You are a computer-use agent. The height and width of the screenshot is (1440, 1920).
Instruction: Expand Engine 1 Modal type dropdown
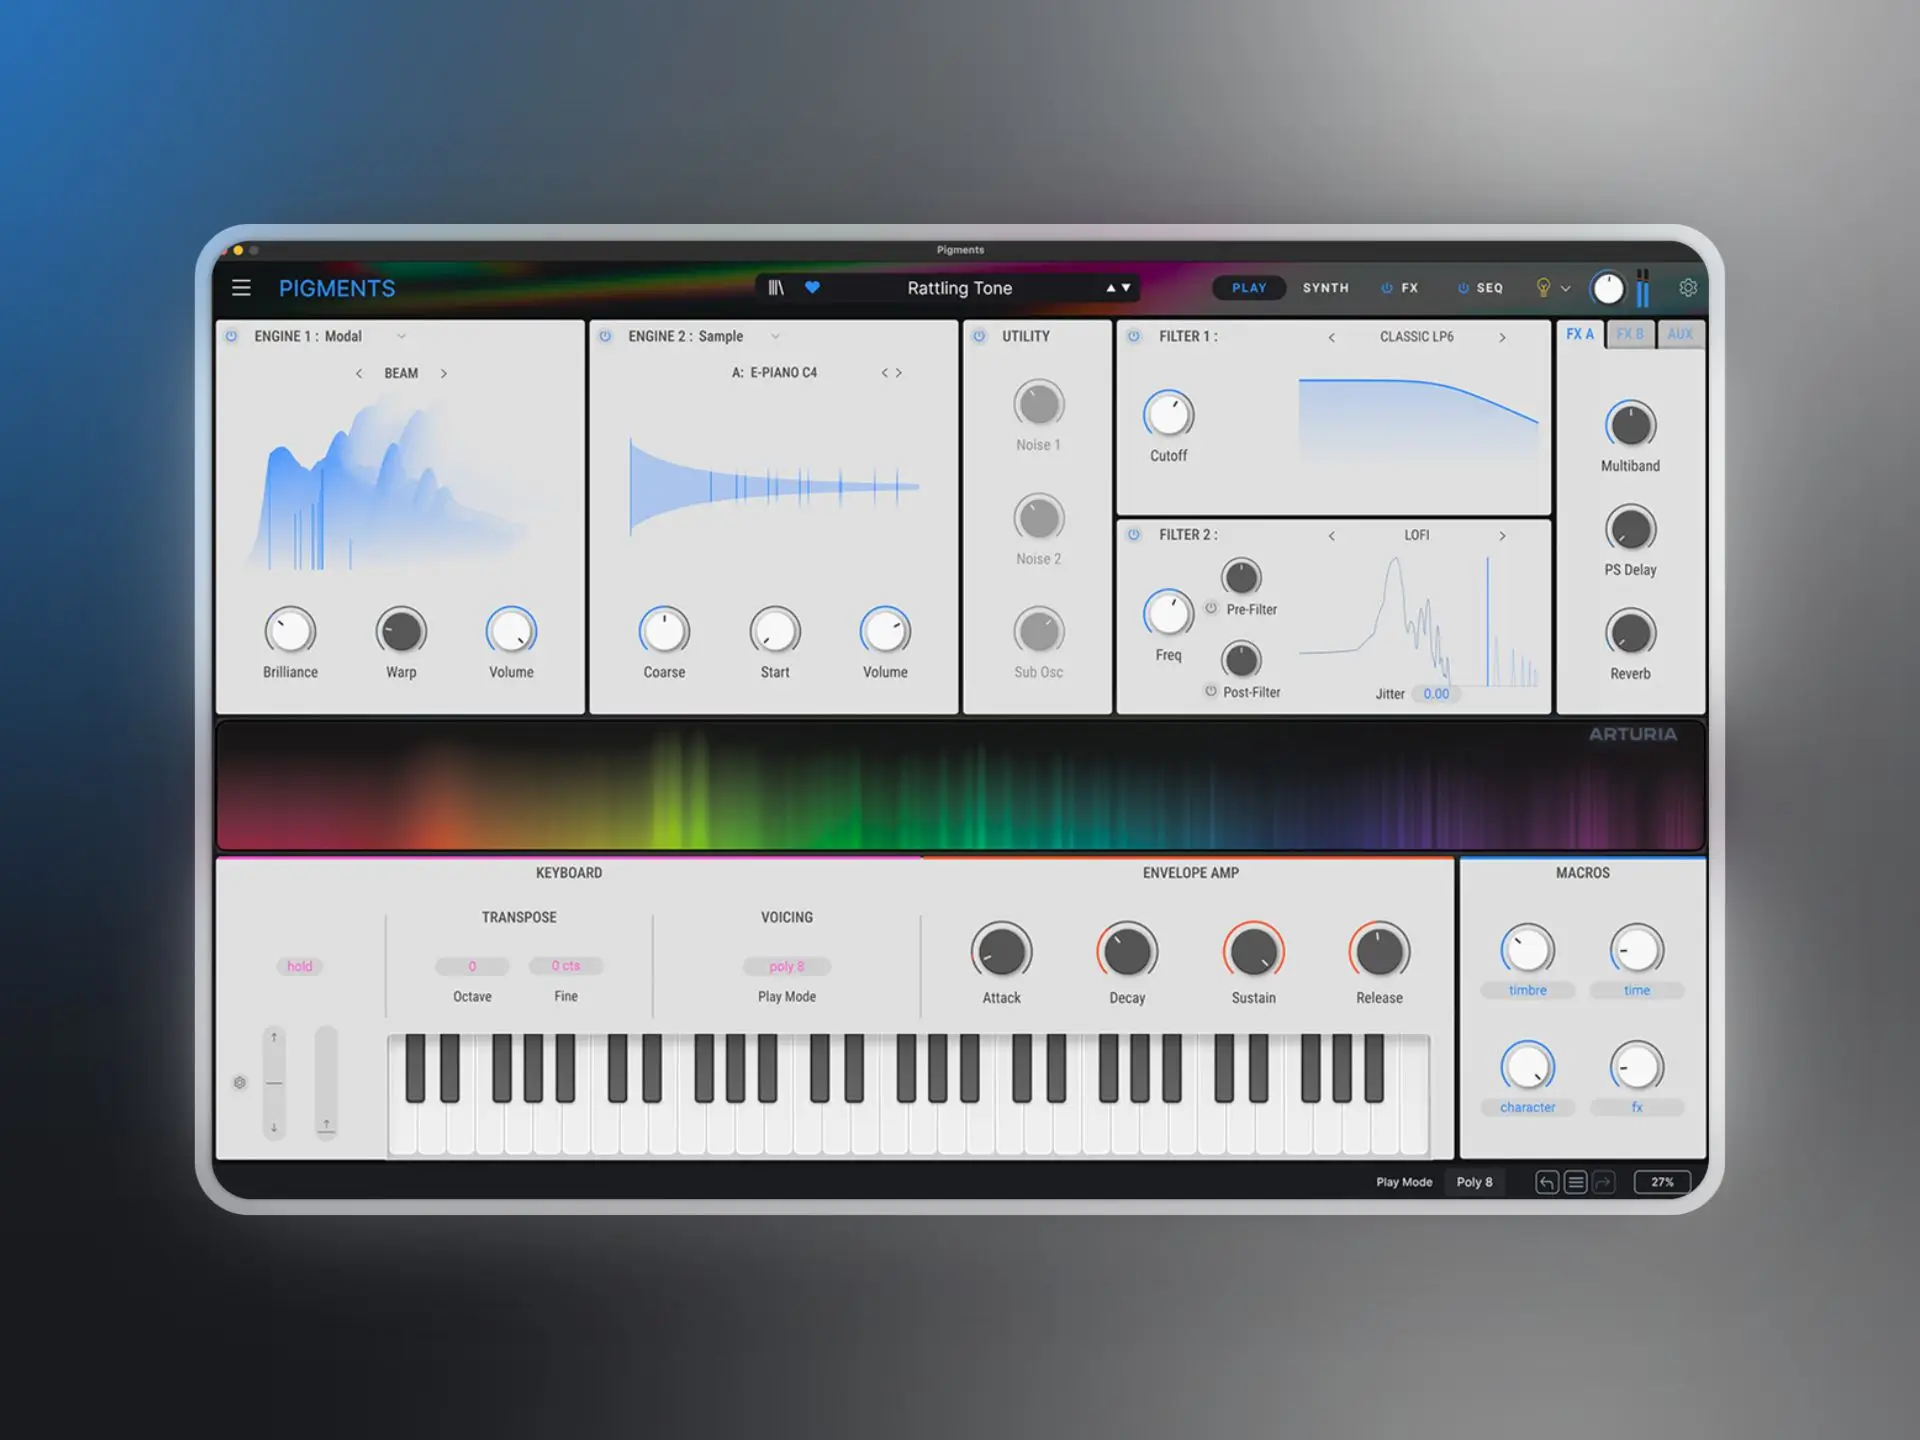401,337
